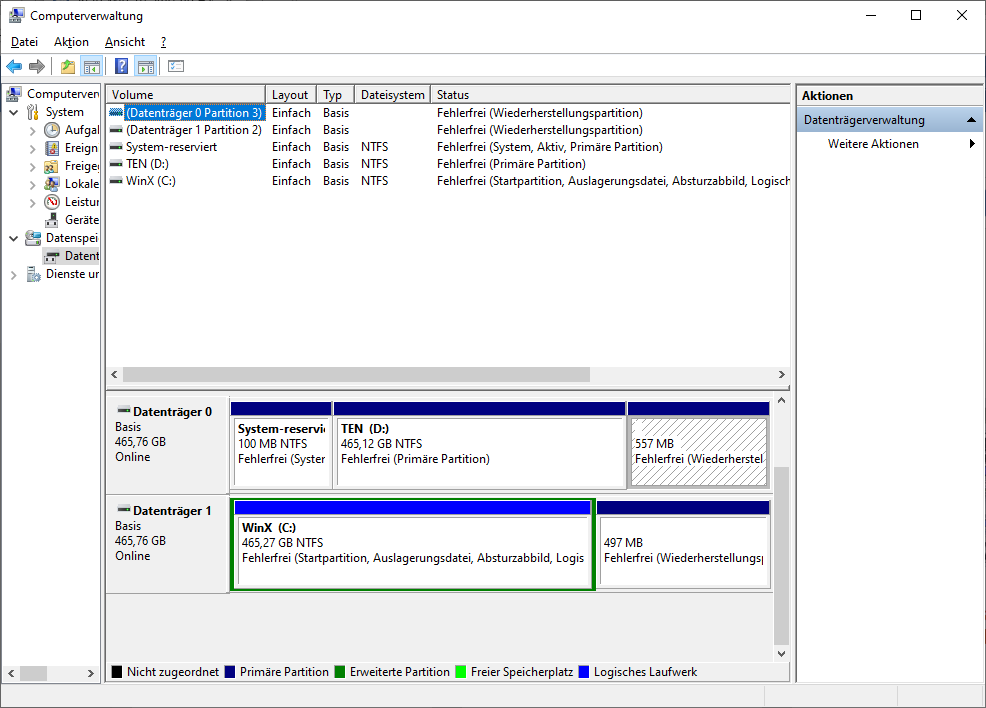Expand the Lokale Benutzer node
The width and height of the screenshot is (986, 708).
[x=33, y=184]
